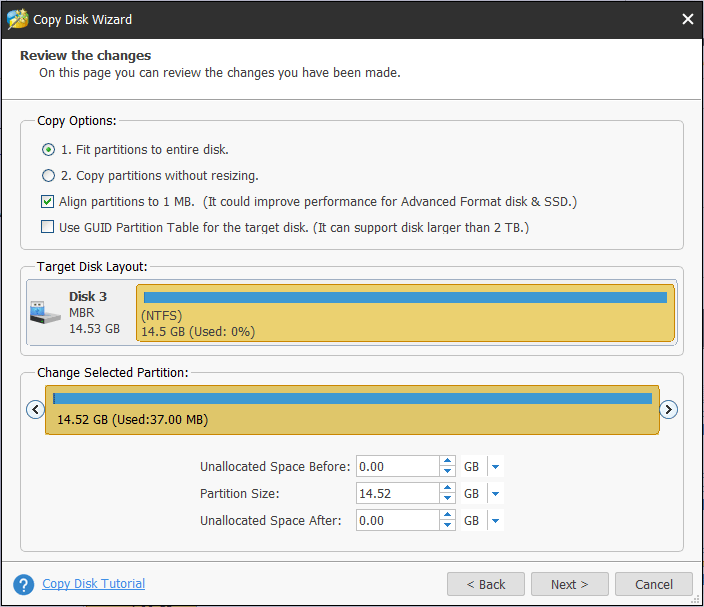Enable Use GUID Partition Table checkbox
This screenshot has width=704, height=607.
pyautogui.click(x=47, y=227)
